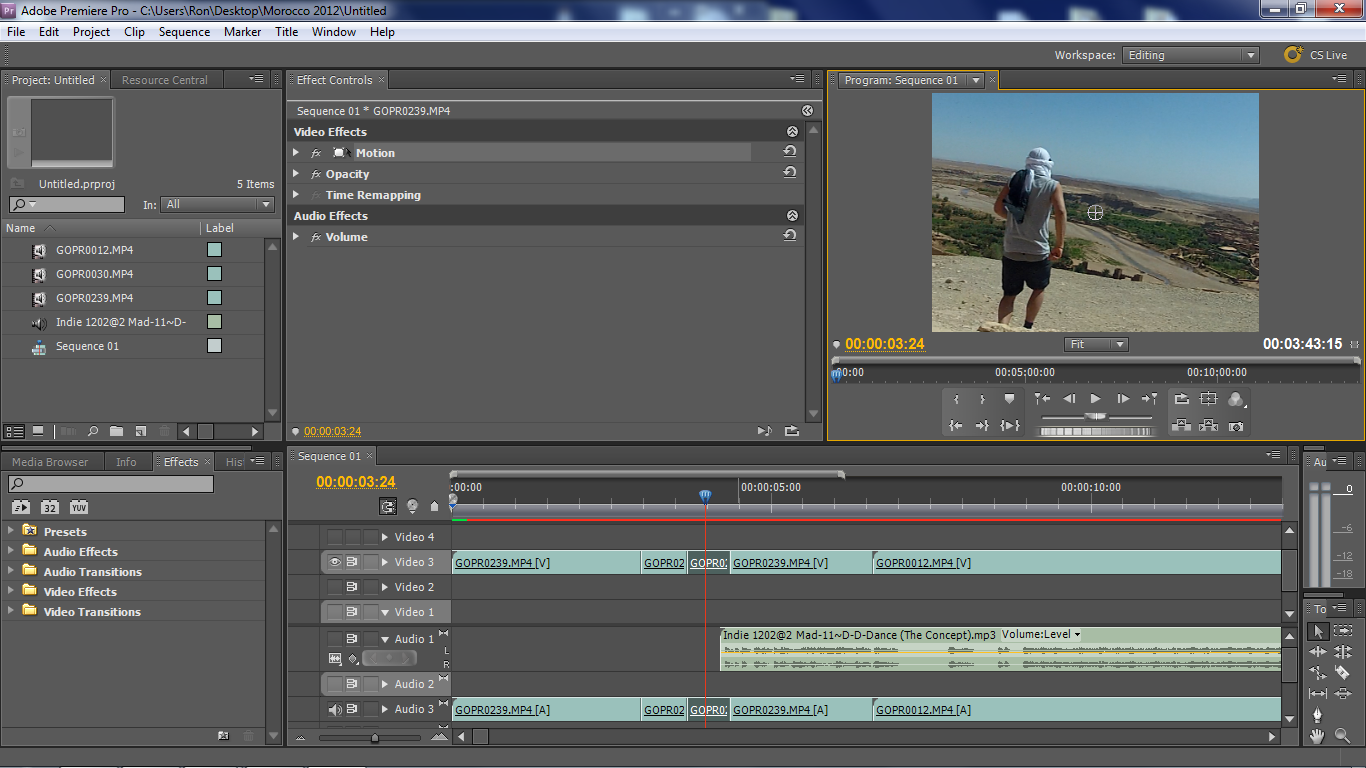
Task: Click the Loop button in Program monitor
Action: tap(1181, 398)
